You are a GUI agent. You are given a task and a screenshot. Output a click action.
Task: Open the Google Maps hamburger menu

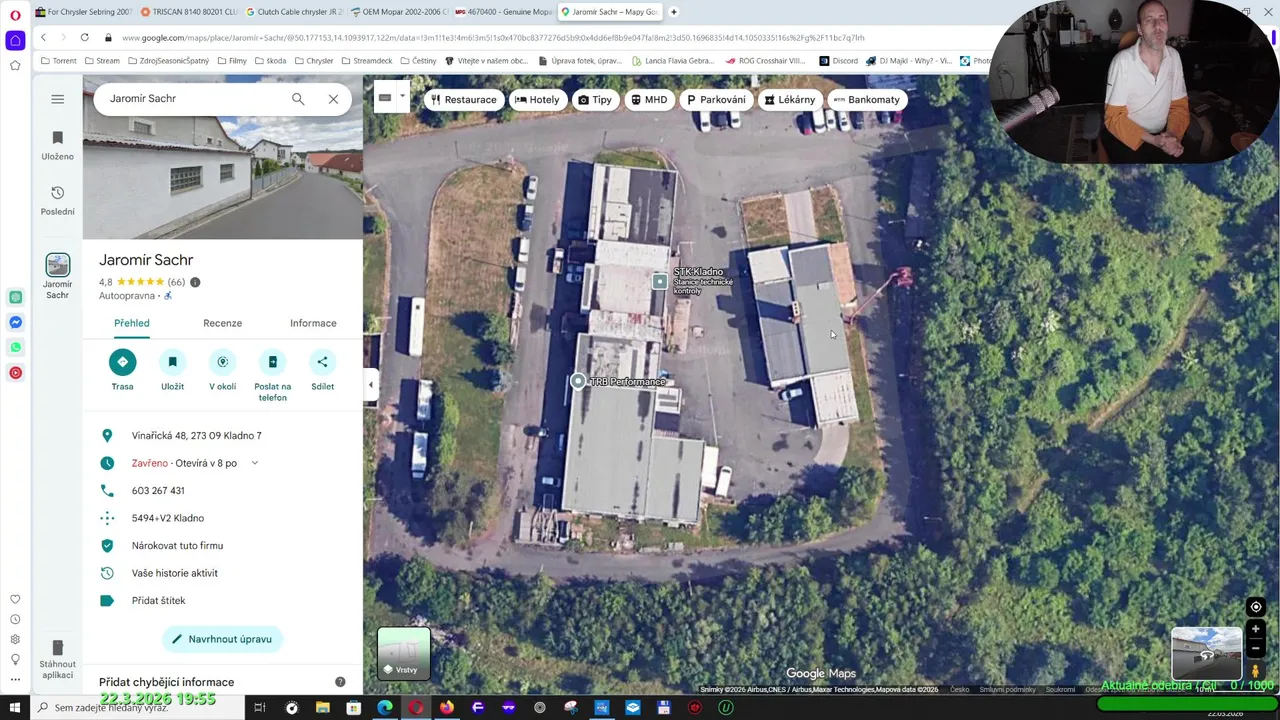(x=57, y=99)
